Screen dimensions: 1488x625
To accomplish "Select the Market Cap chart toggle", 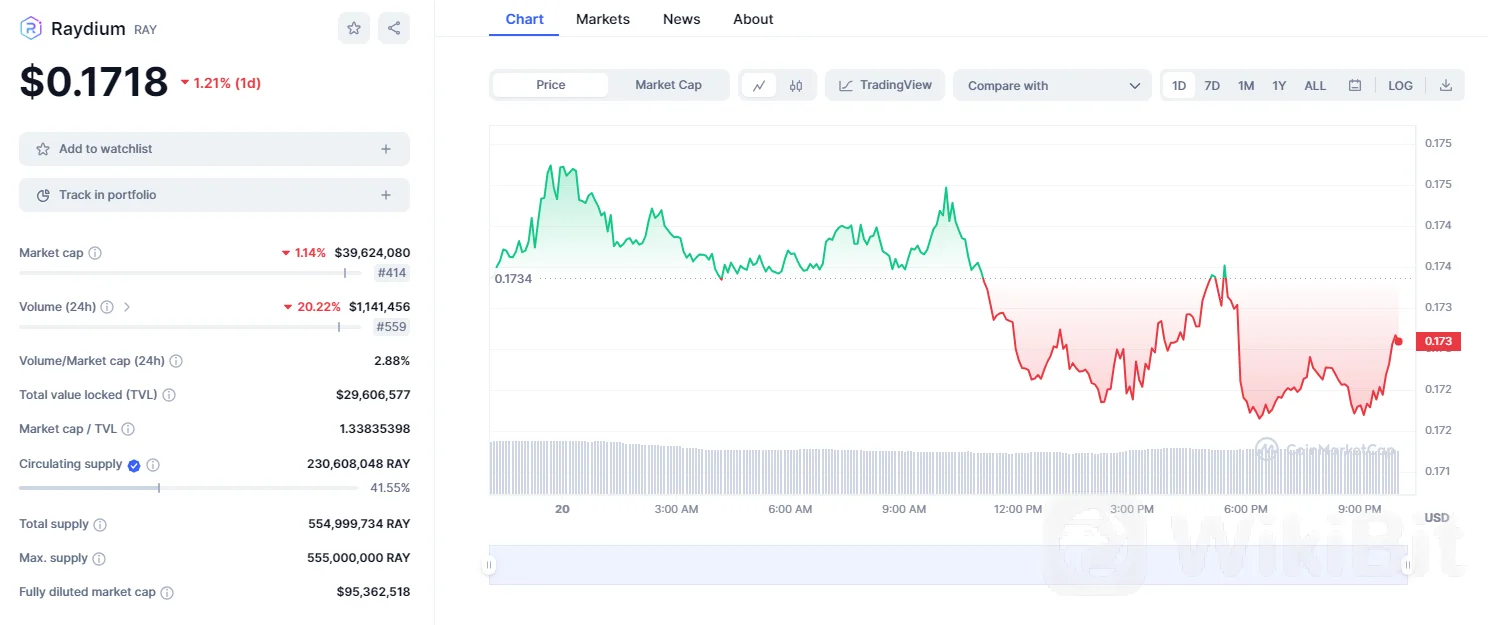I will [668, 85].
